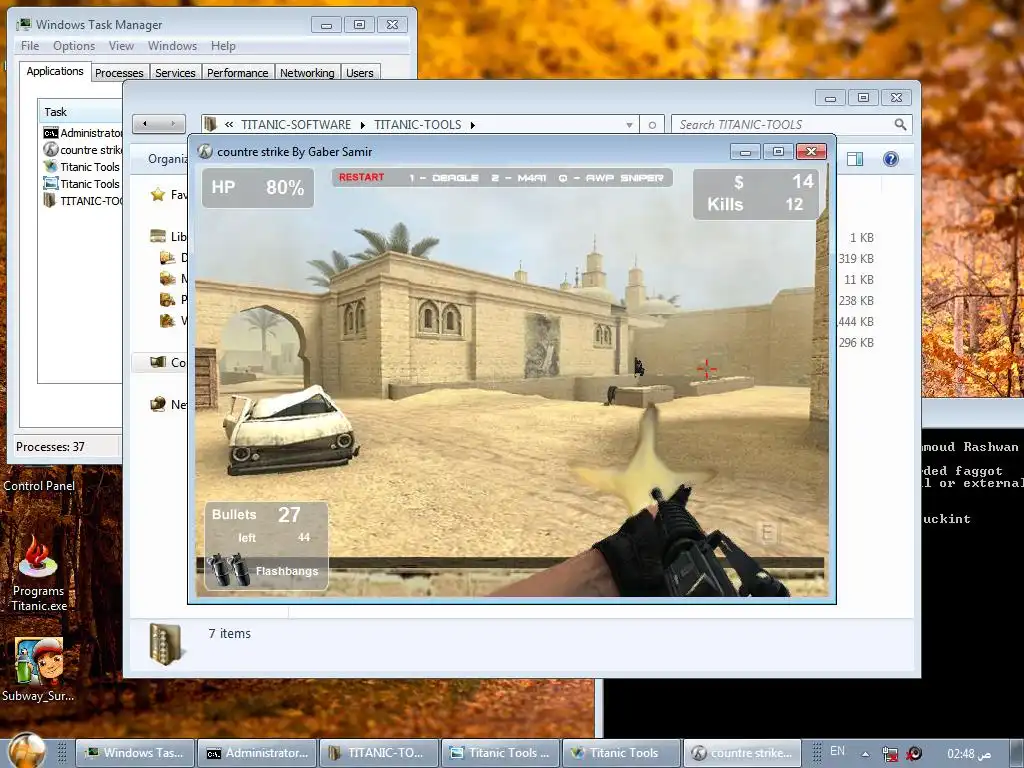Toggle the Explorer preview pane icon

855,159
